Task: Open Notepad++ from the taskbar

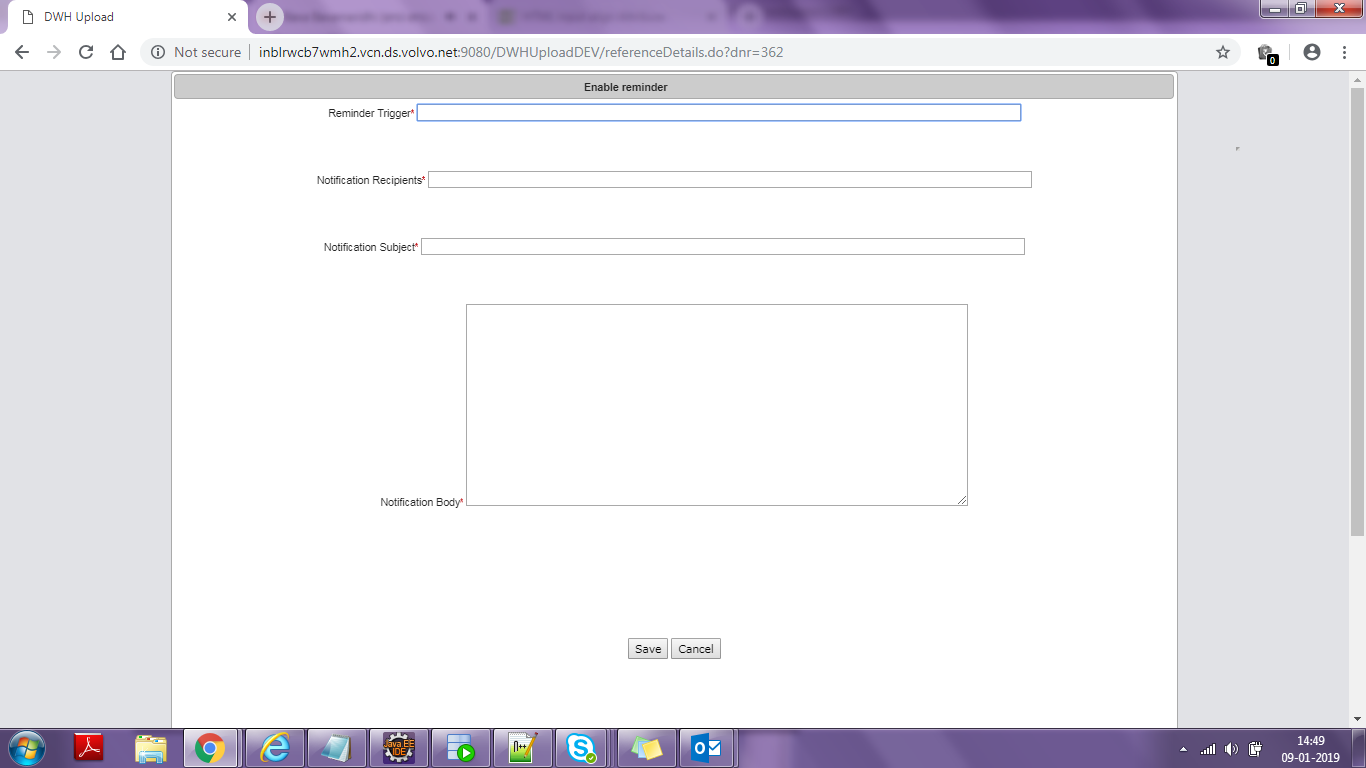Action: pos(522,748)
